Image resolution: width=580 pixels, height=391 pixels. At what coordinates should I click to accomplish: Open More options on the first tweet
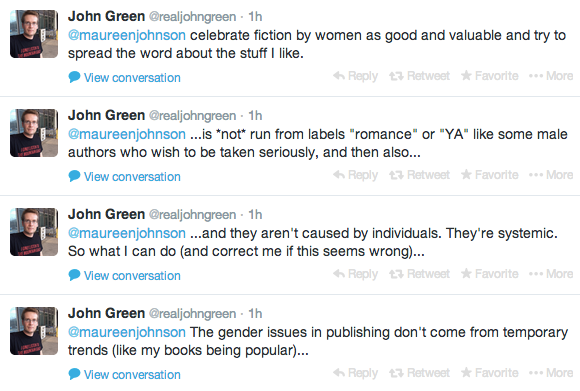[x=551, y=76]
